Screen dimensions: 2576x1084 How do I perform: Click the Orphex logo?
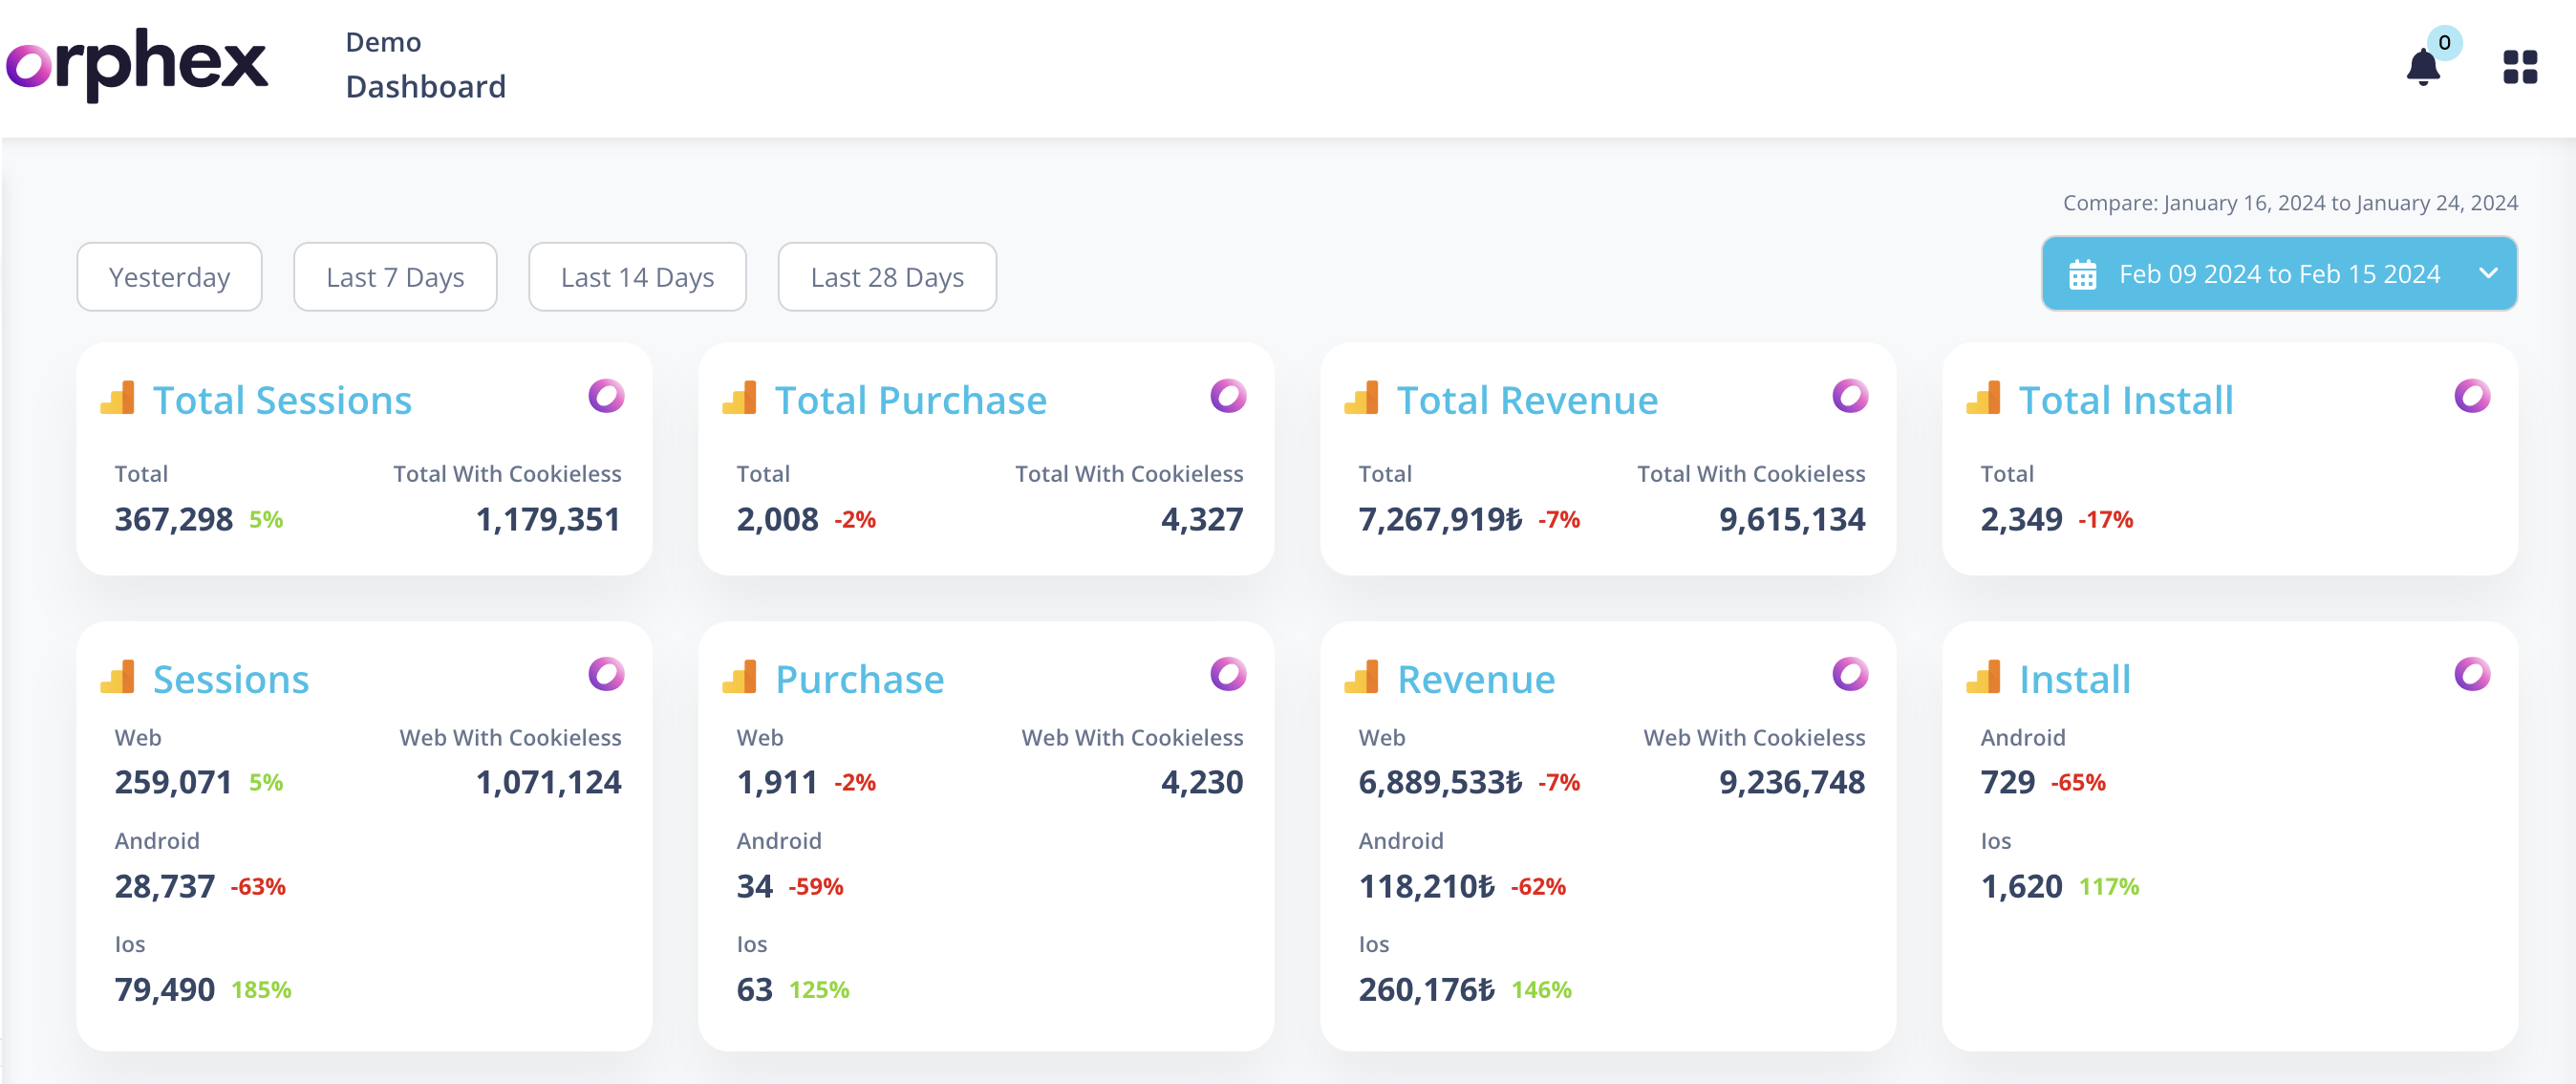(x=137, y=65)
